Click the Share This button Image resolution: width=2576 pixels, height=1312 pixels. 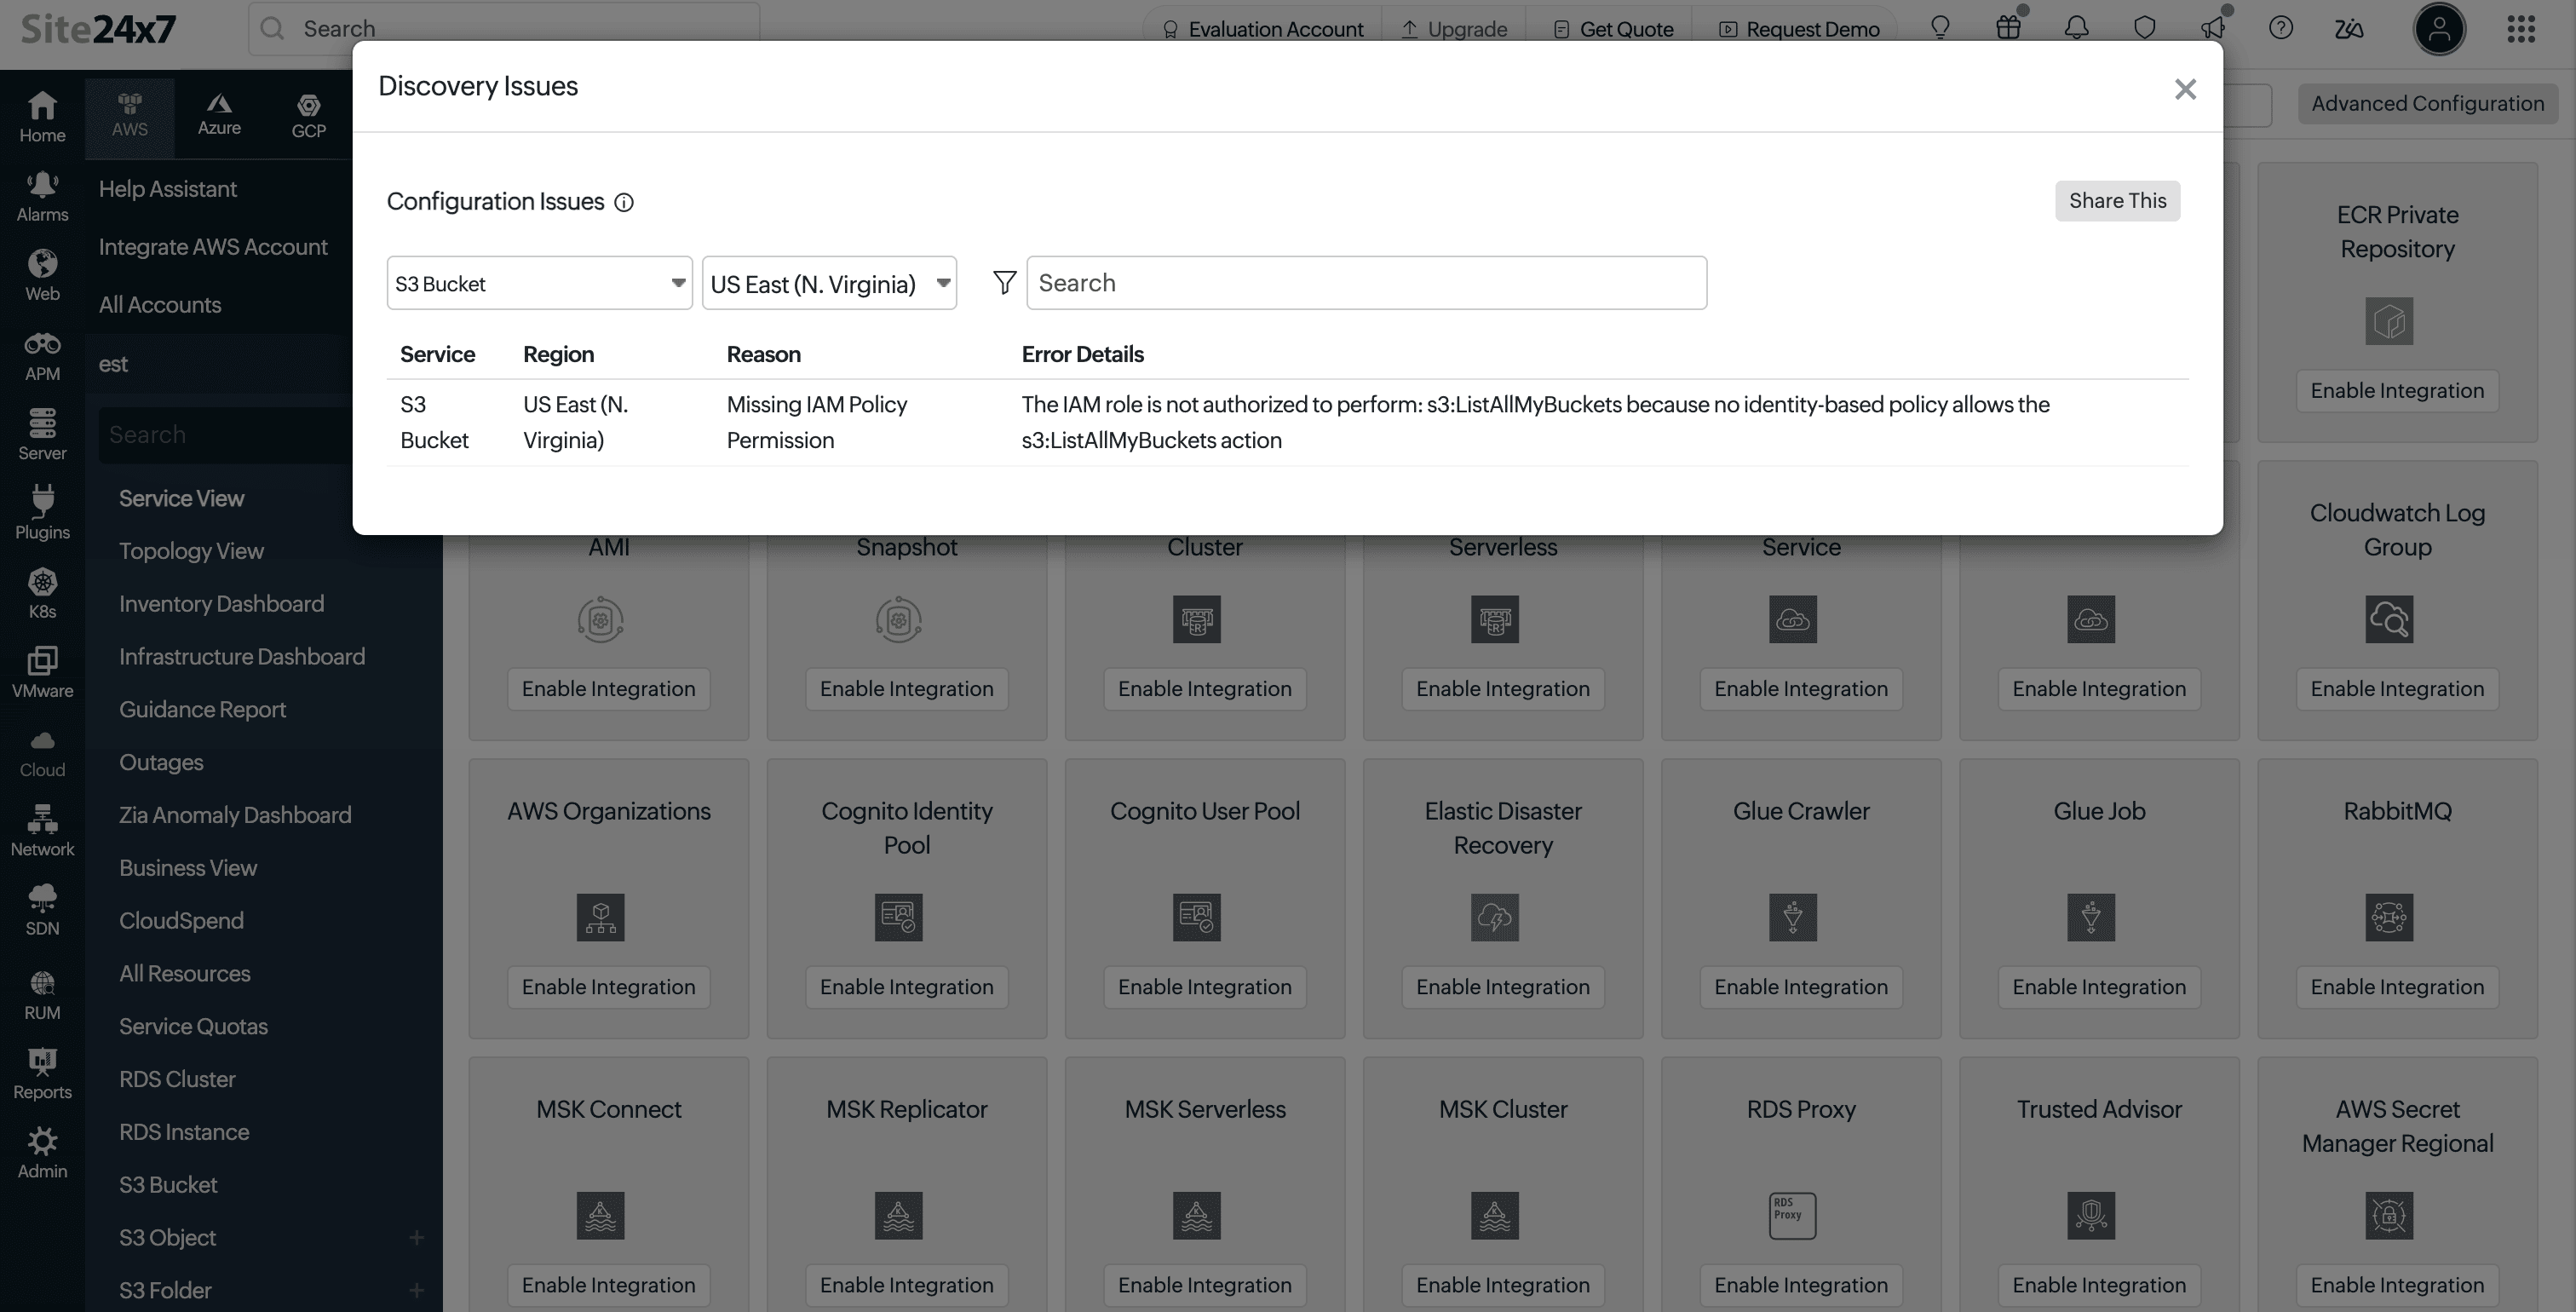coord(2117,201)
